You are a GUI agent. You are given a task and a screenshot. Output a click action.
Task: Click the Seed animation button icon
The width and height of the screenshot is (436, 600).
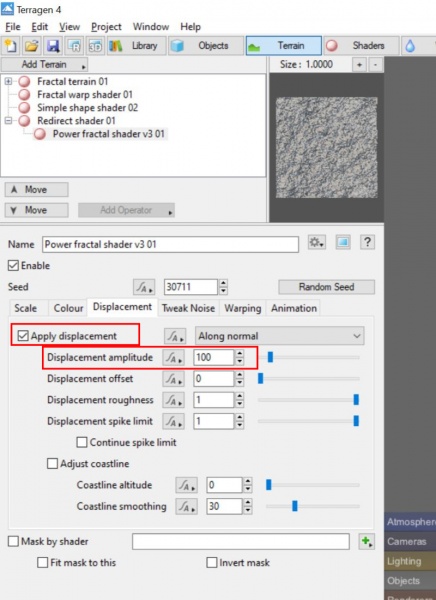pos(144,287)
